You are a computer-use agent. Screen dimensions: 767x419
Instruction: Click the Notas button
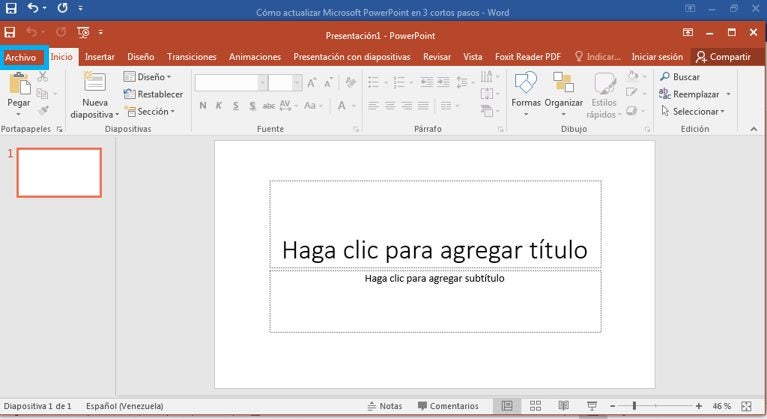[x=385, y=406]
